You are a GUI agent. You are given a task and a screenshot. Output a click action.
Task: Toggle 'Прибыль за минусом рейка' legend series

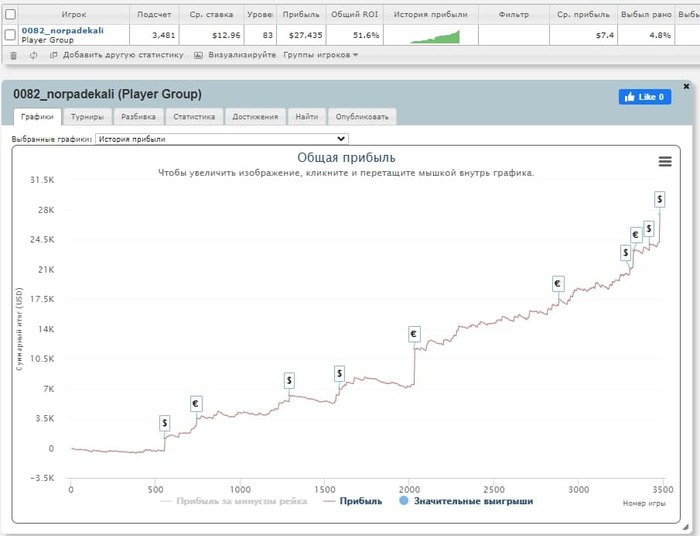[x=234, y=501]
